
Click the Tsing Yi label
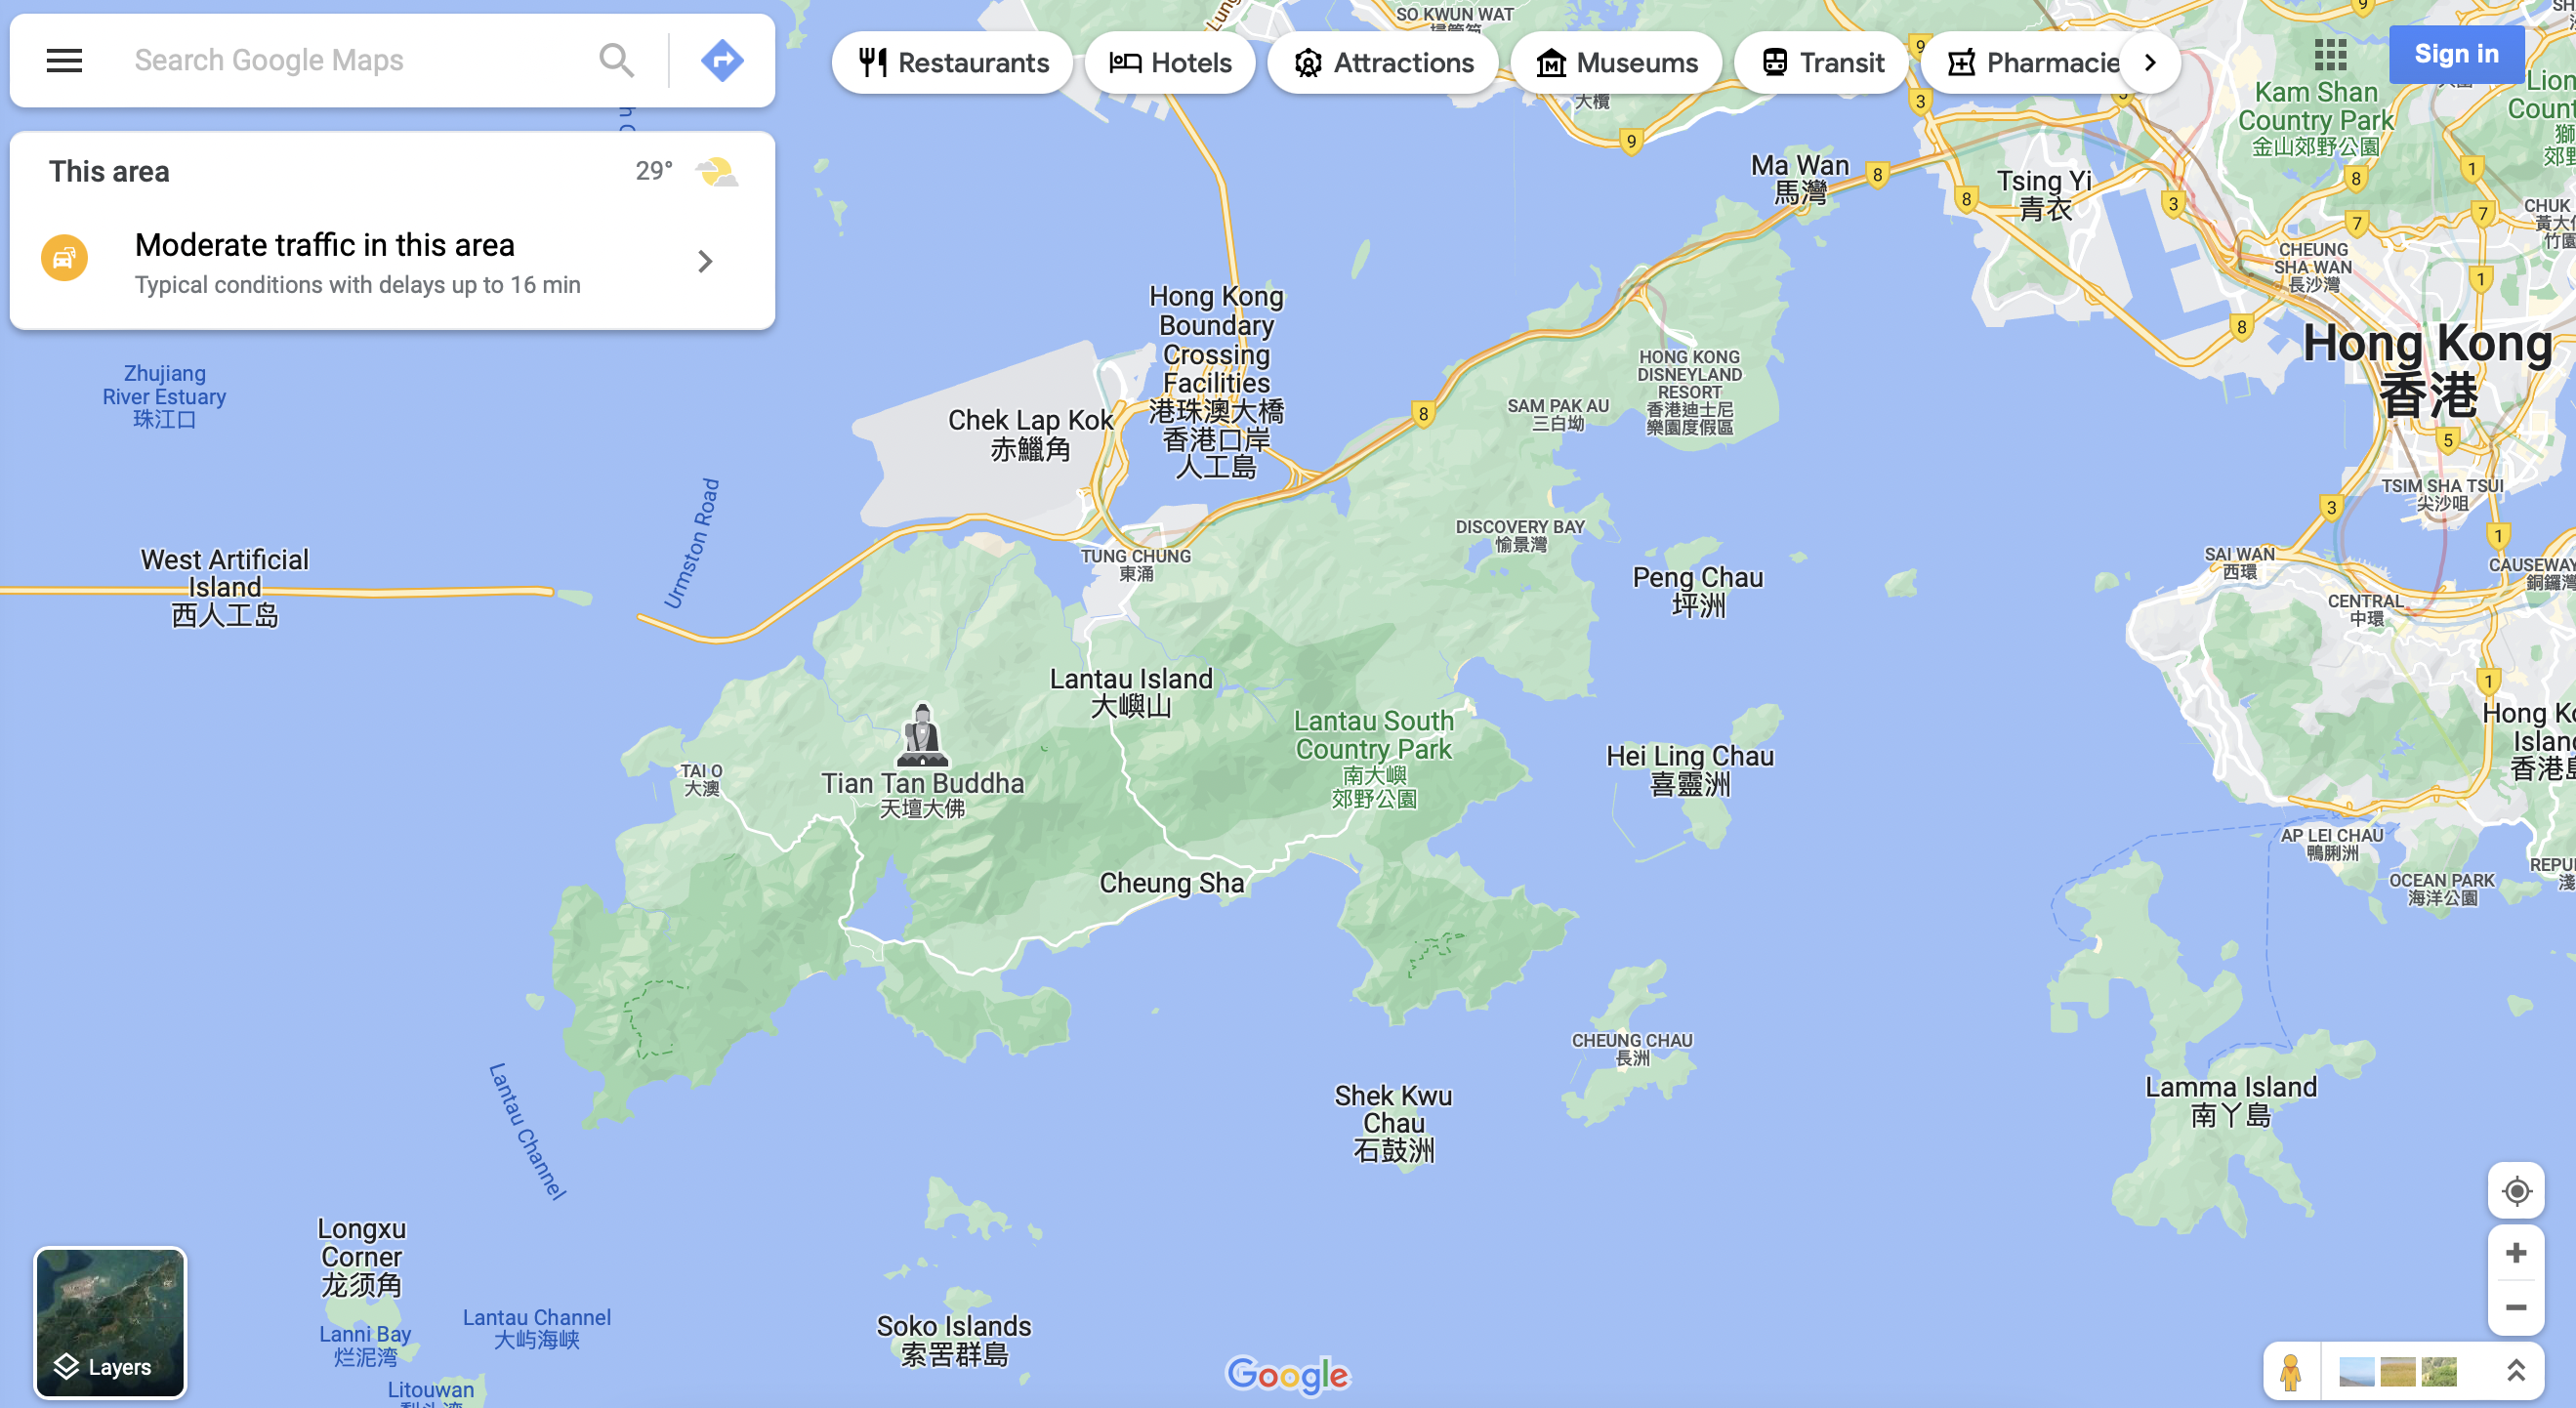(2044, 194)
